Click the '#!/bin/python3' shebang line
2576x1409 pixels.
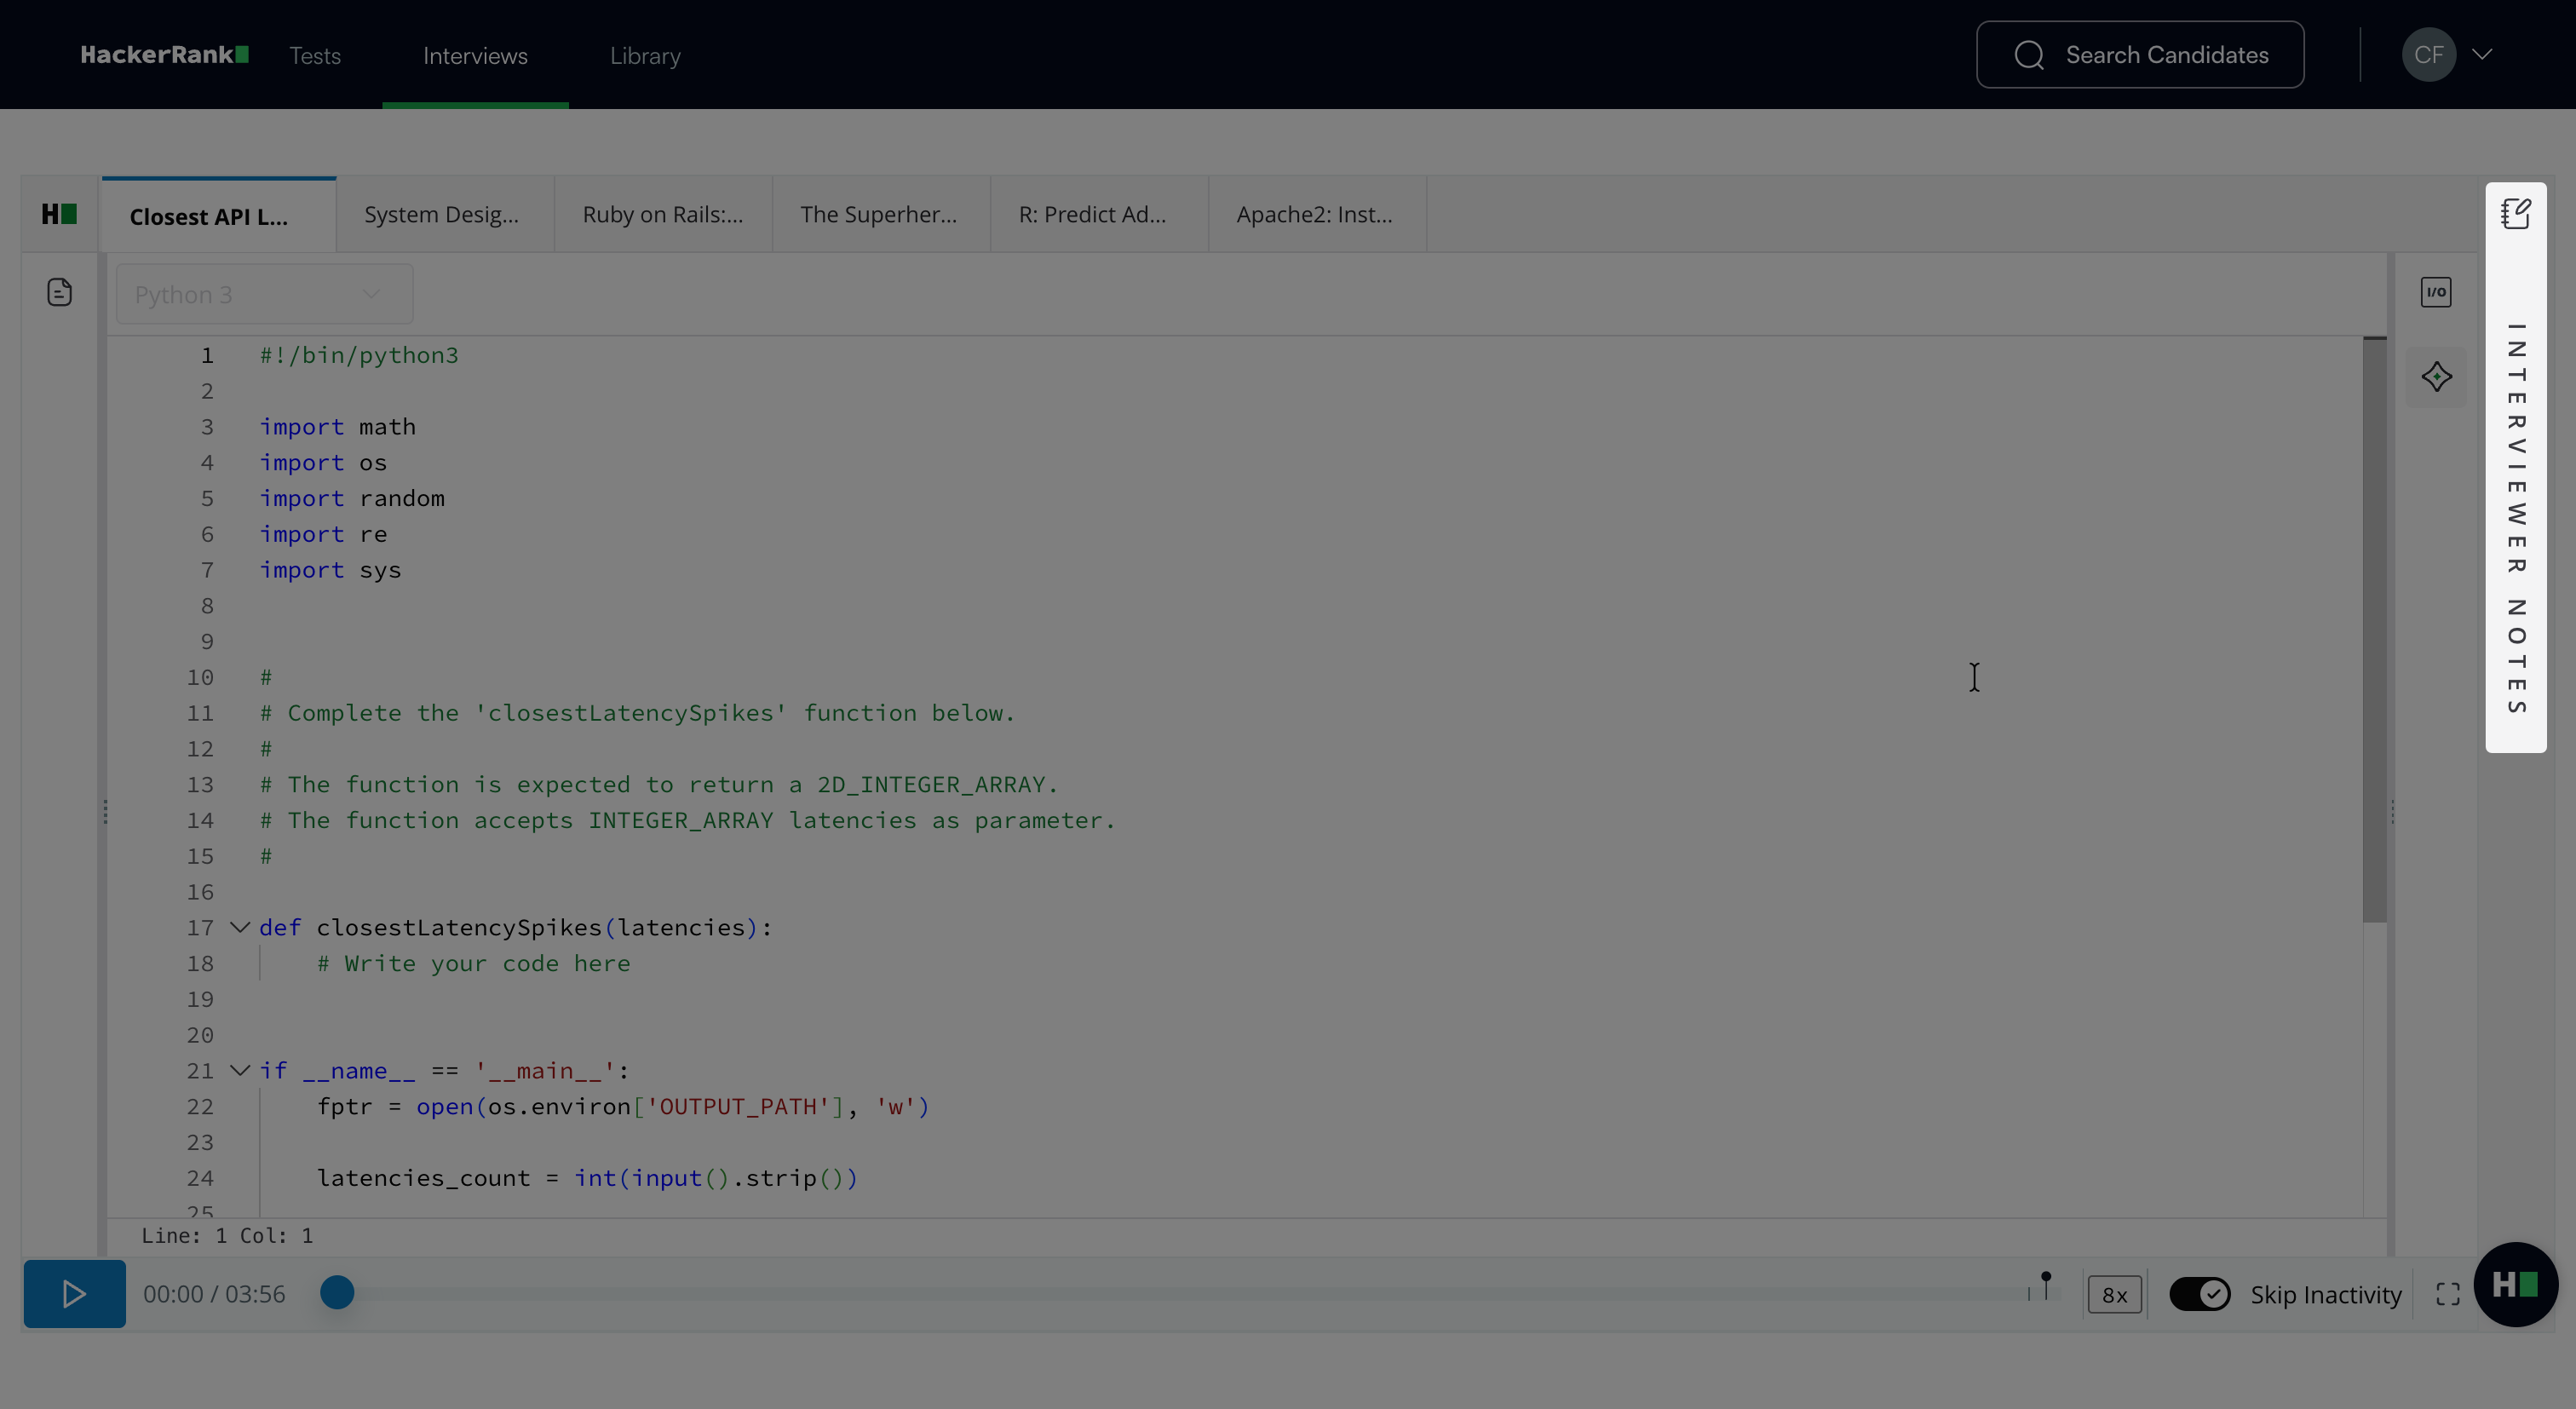point(359,356)
